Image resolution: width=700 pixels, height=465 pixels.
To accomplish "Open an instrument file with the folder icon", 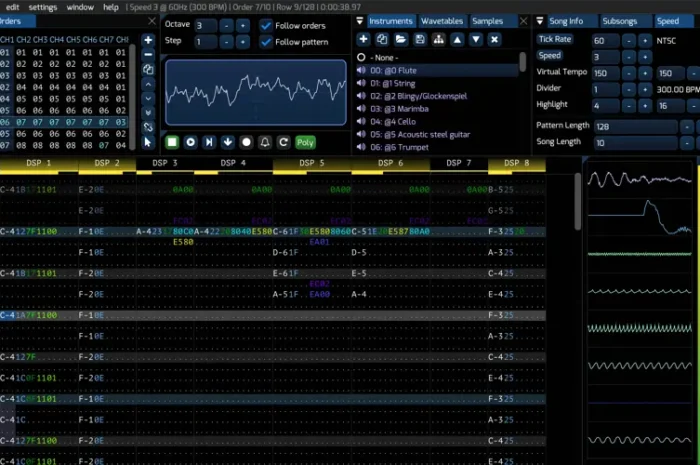I will (401, 39).
